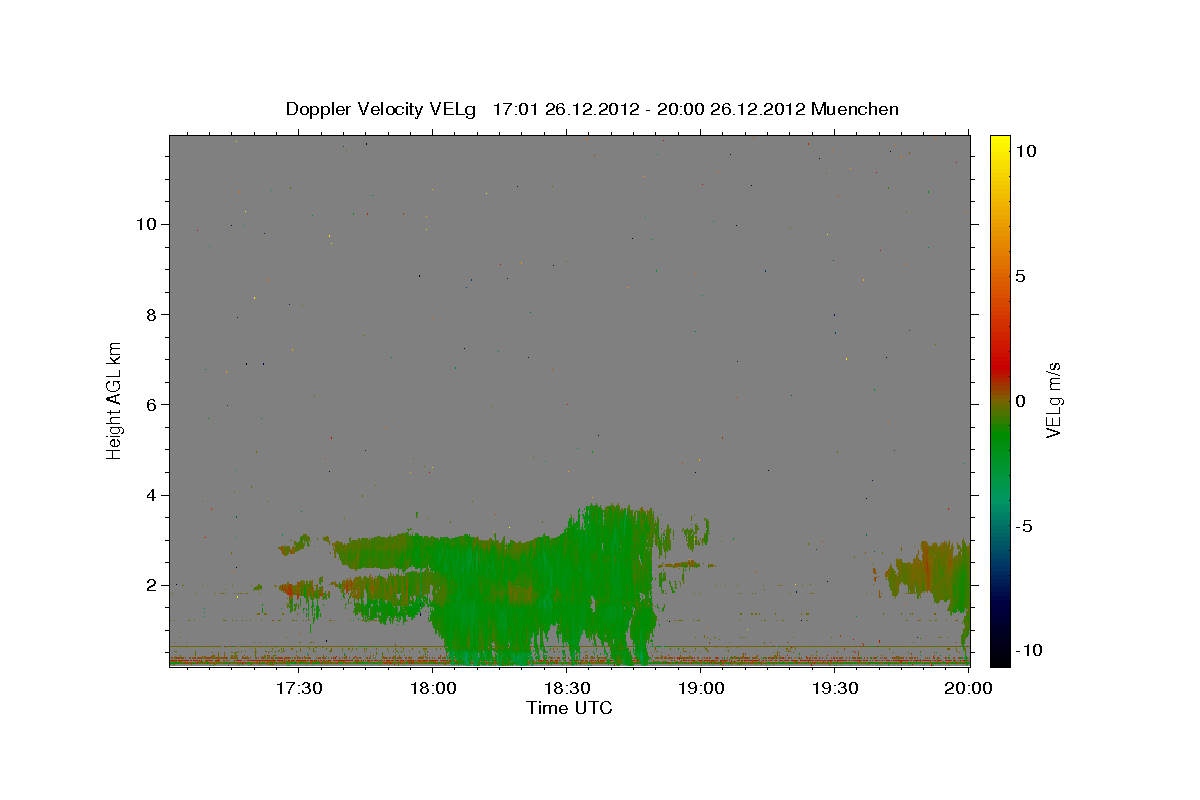
Task: Click the 19:30 time tick label
Action: coord(834,688)
